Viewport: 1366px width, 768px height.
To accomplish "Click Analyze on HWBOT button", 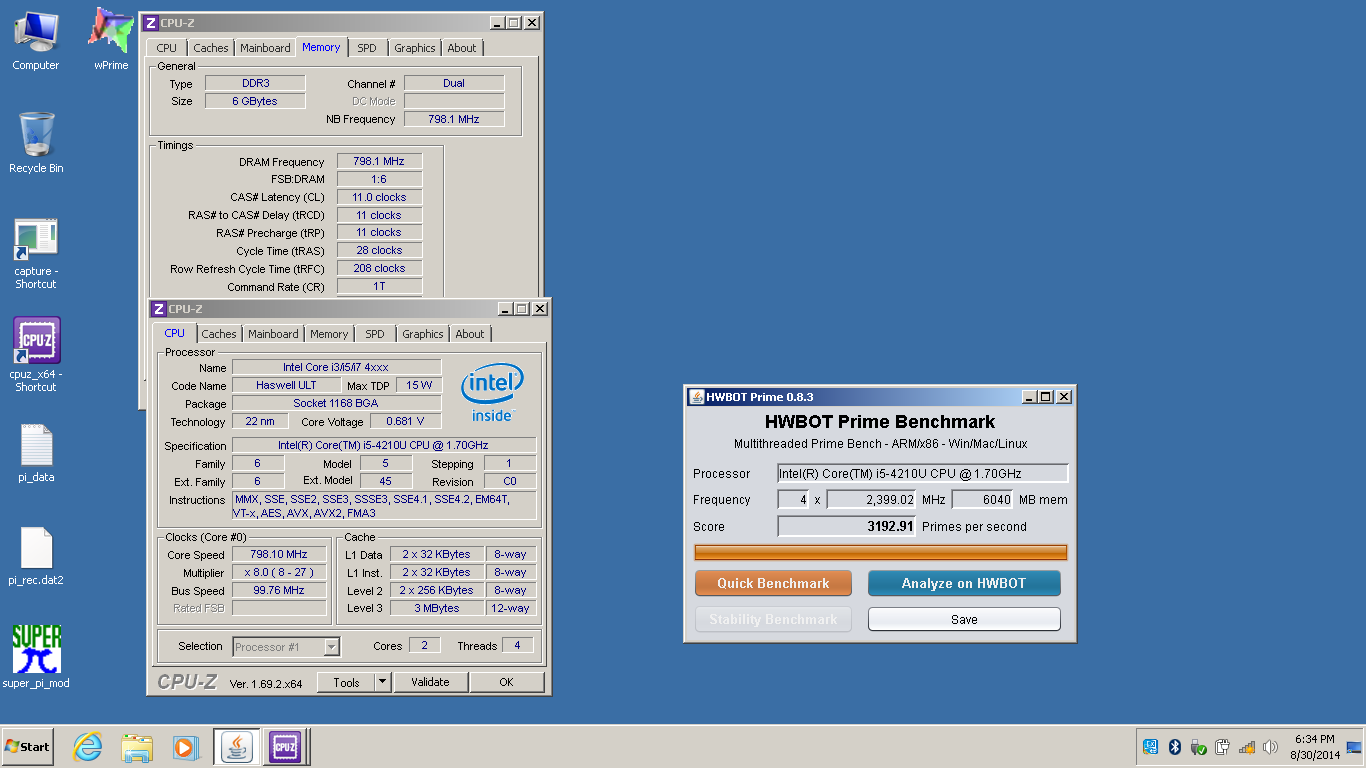I will point(964,583).
